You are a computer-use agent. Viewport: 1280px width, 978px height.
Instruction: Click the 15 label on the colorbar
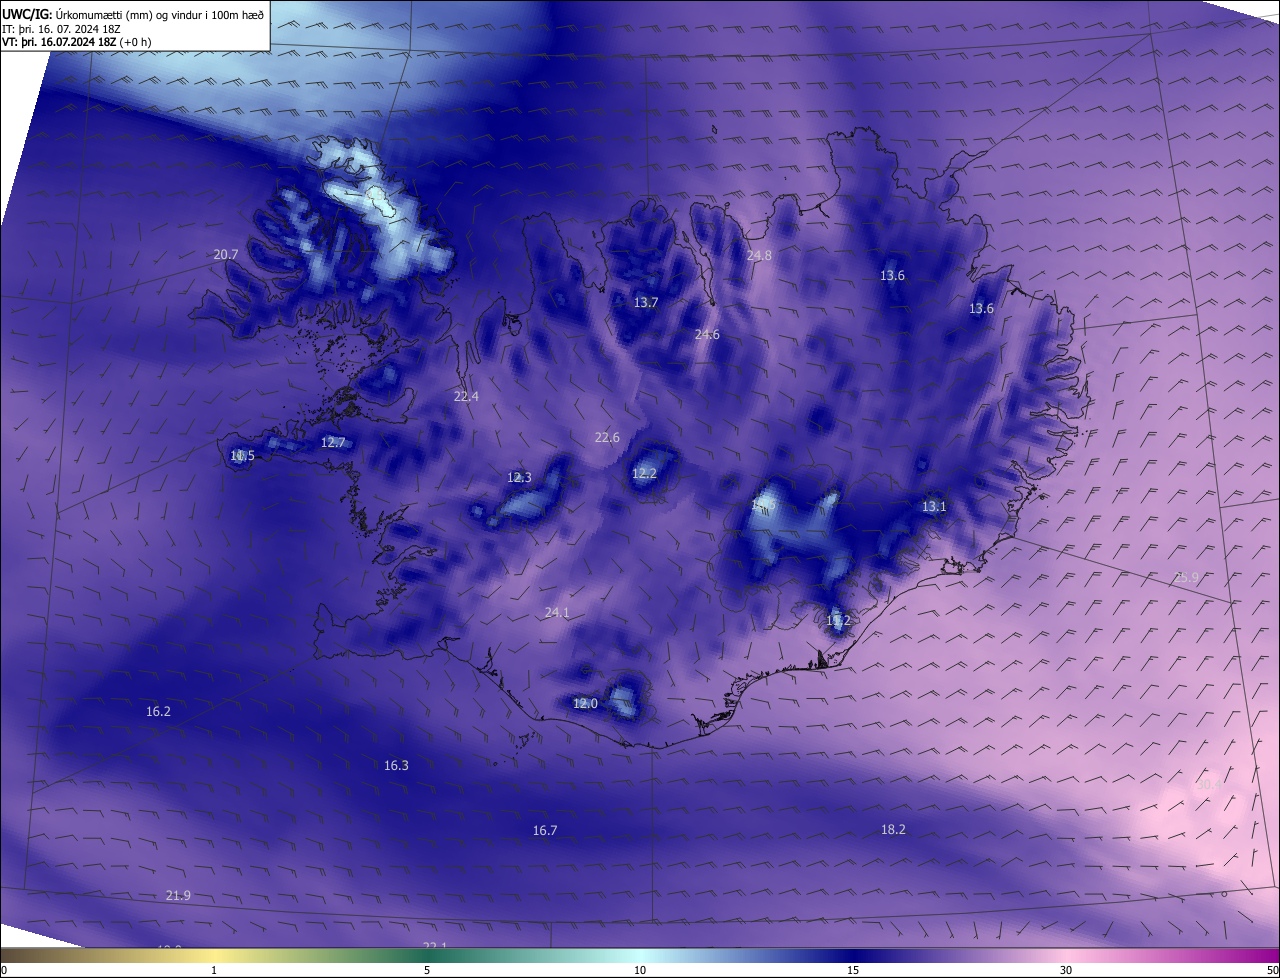853,971
